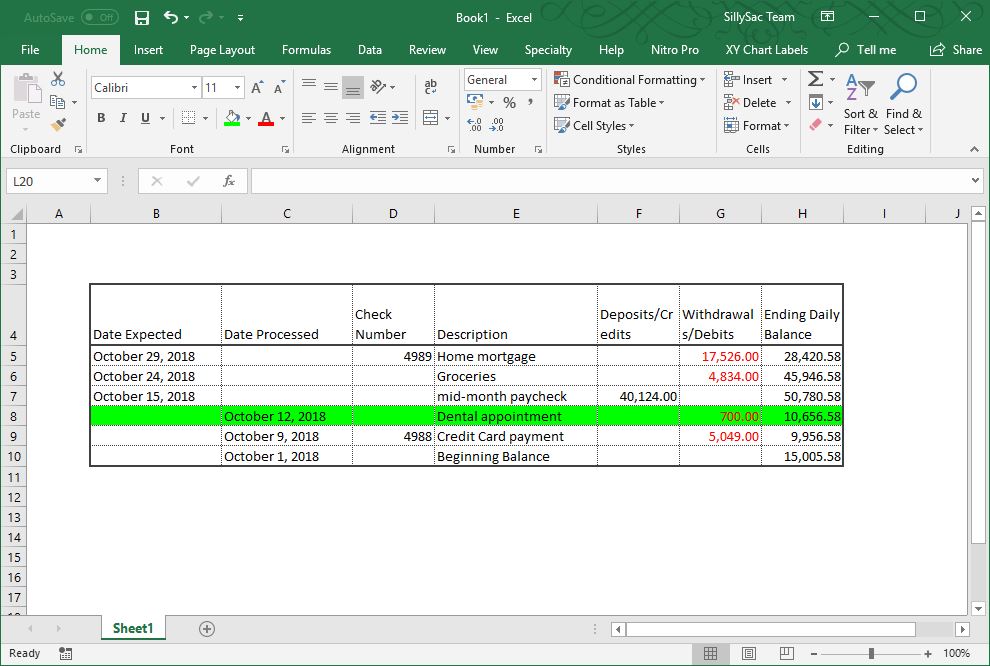
Task: Toggle the AutoSave switch
Action: (x=99, y=18)
